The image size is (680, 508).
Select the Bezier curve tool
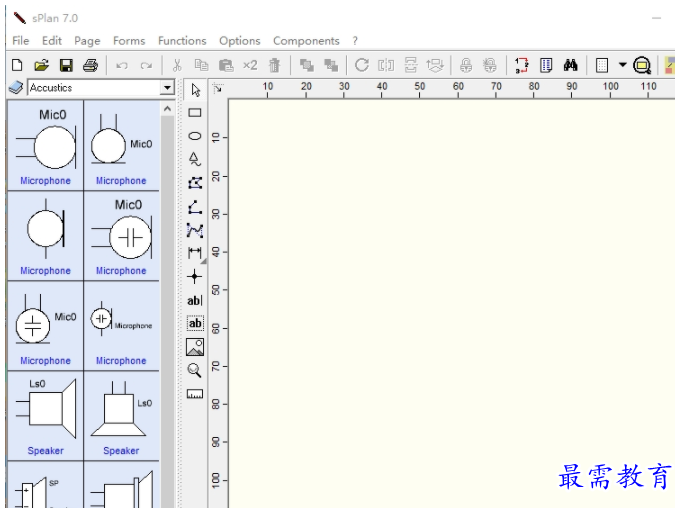point(195,230)
